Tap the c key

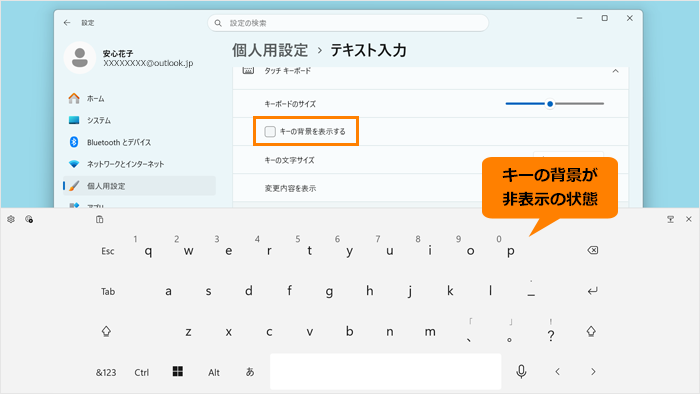269,332
